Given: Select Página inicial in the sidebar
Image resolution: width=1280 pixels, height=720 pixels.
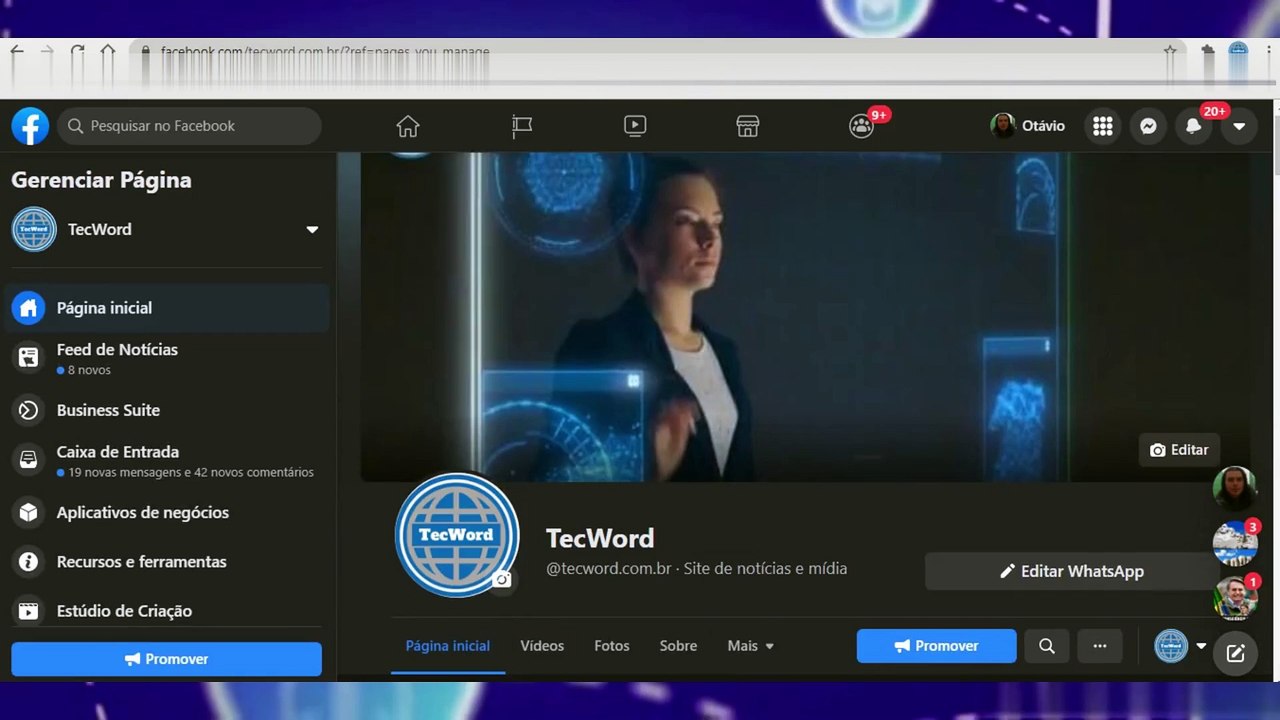Looking at the screenshot, I should click(167, 308).
